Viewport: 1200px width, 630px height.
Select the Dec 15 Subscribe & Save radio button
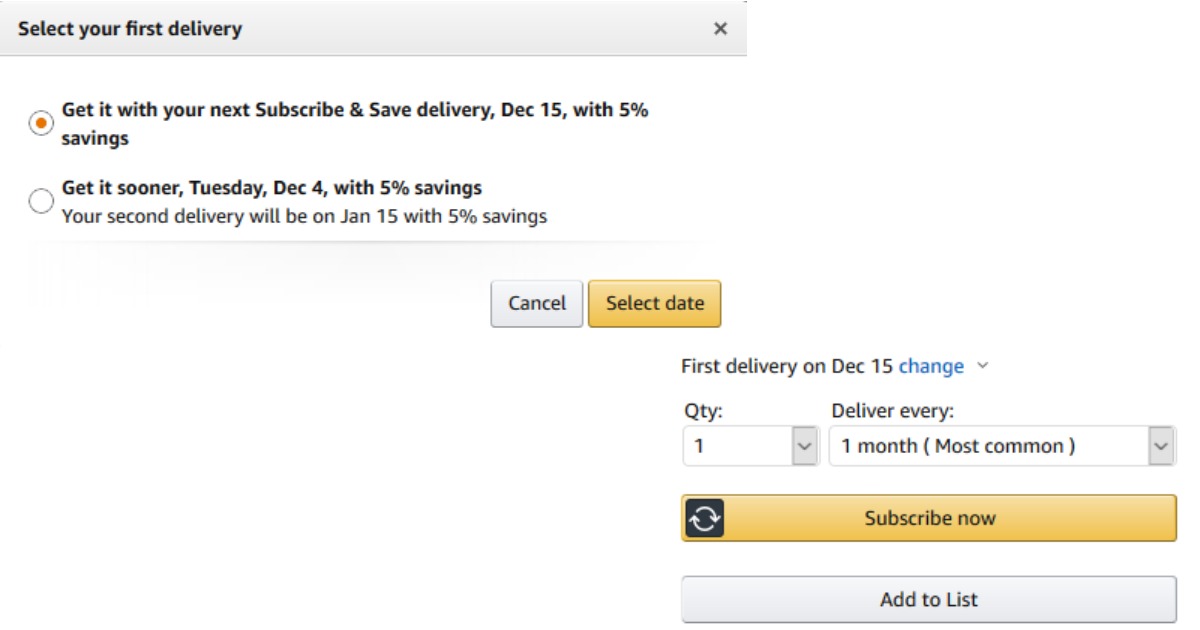coord(41,124)
